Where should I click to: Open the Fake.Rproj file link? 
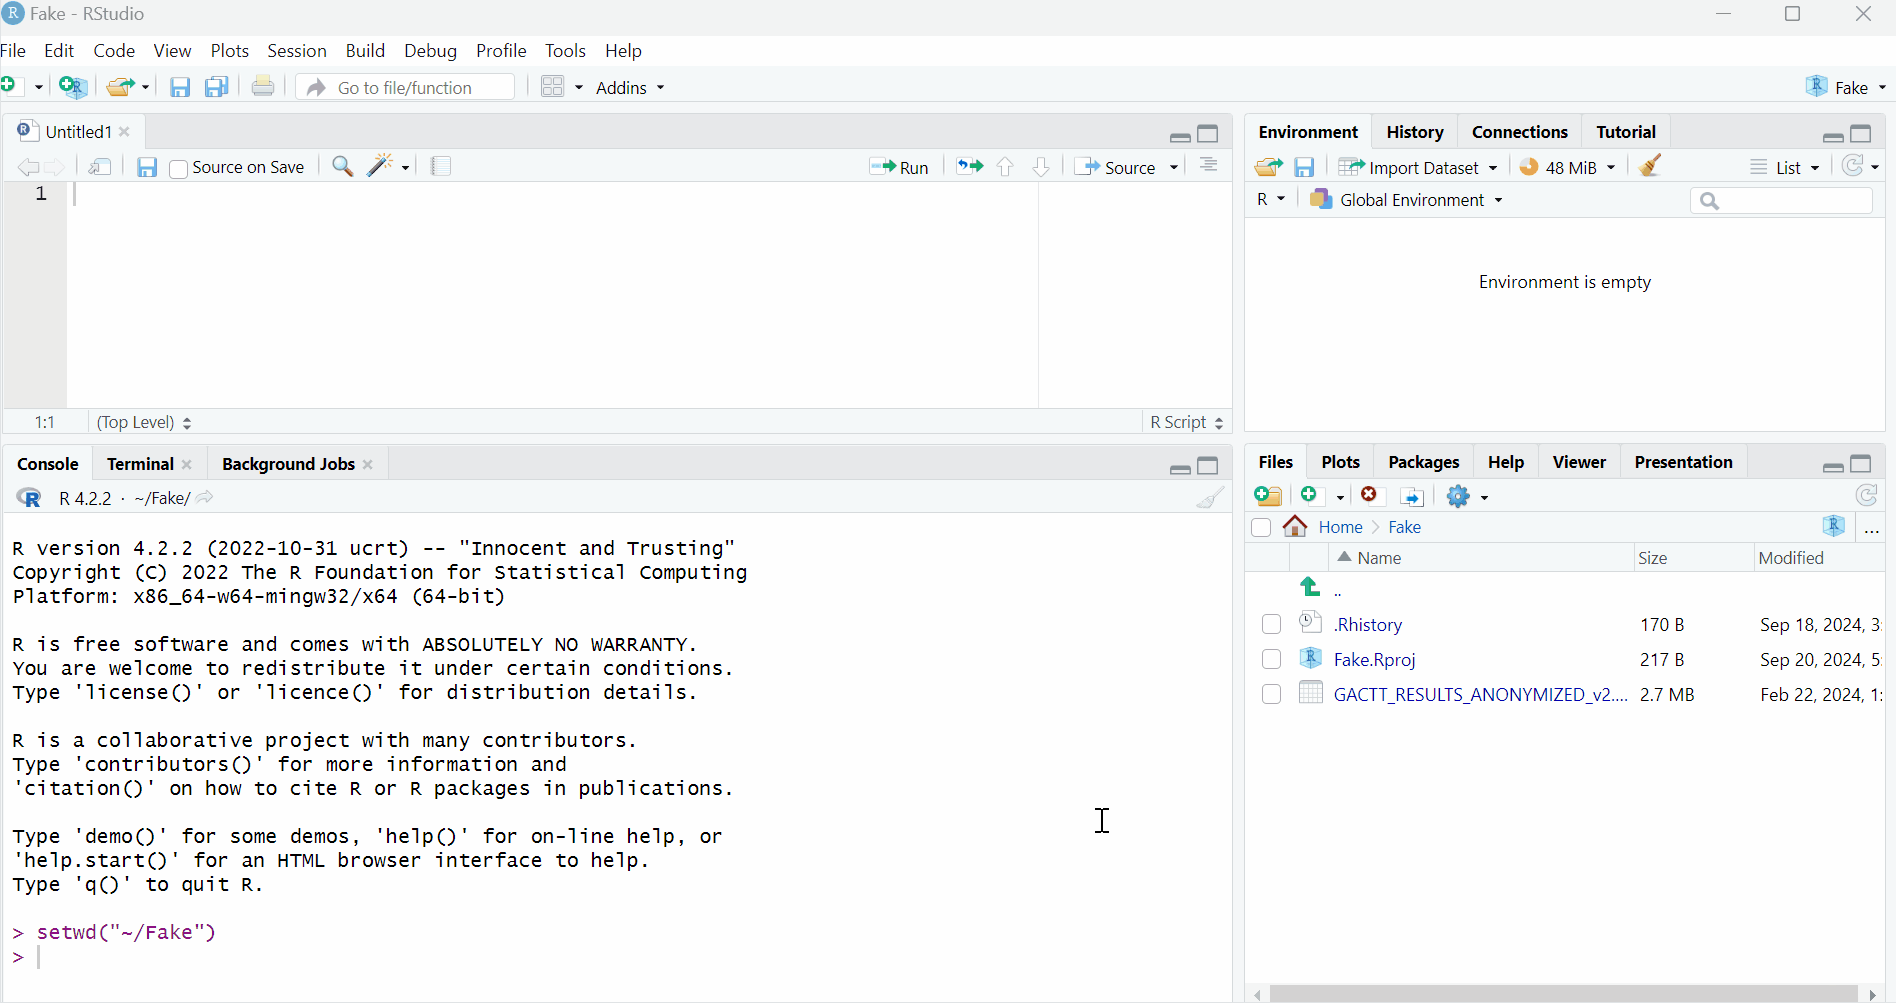(x=1374, y=660)
